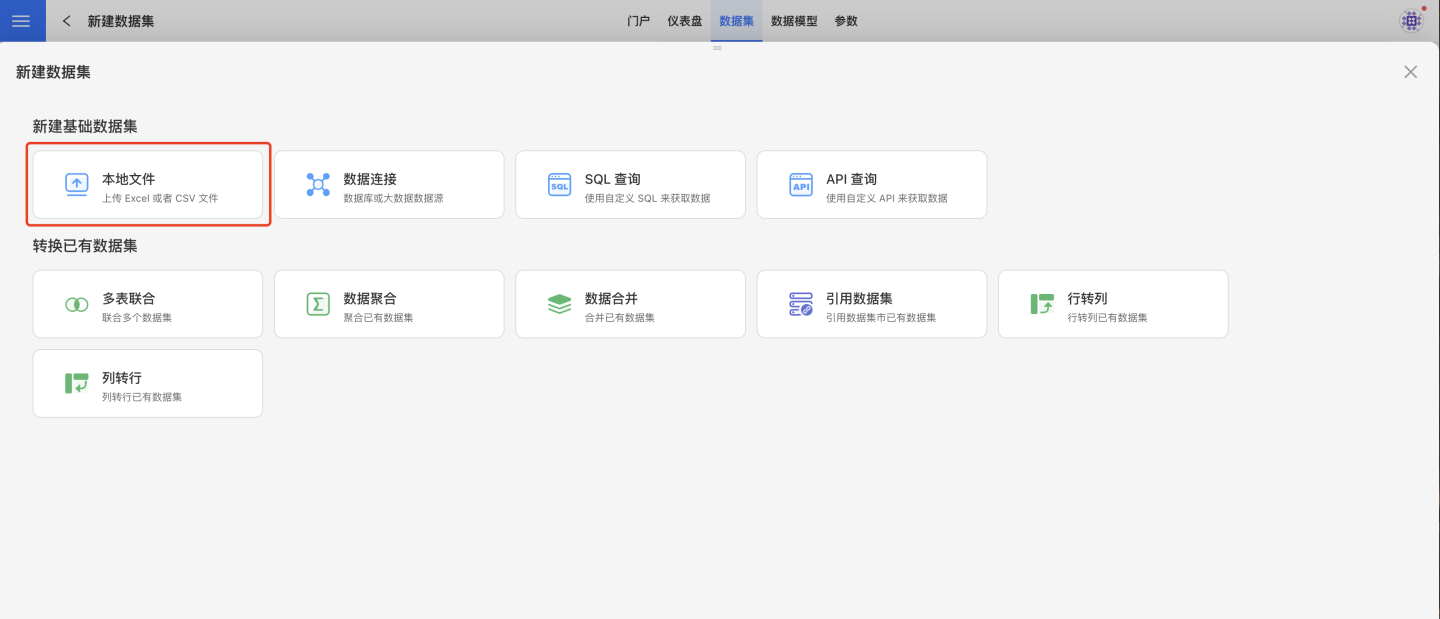
Task: Click the panel drag handle at top center
Action: click(x=717, y=48)
